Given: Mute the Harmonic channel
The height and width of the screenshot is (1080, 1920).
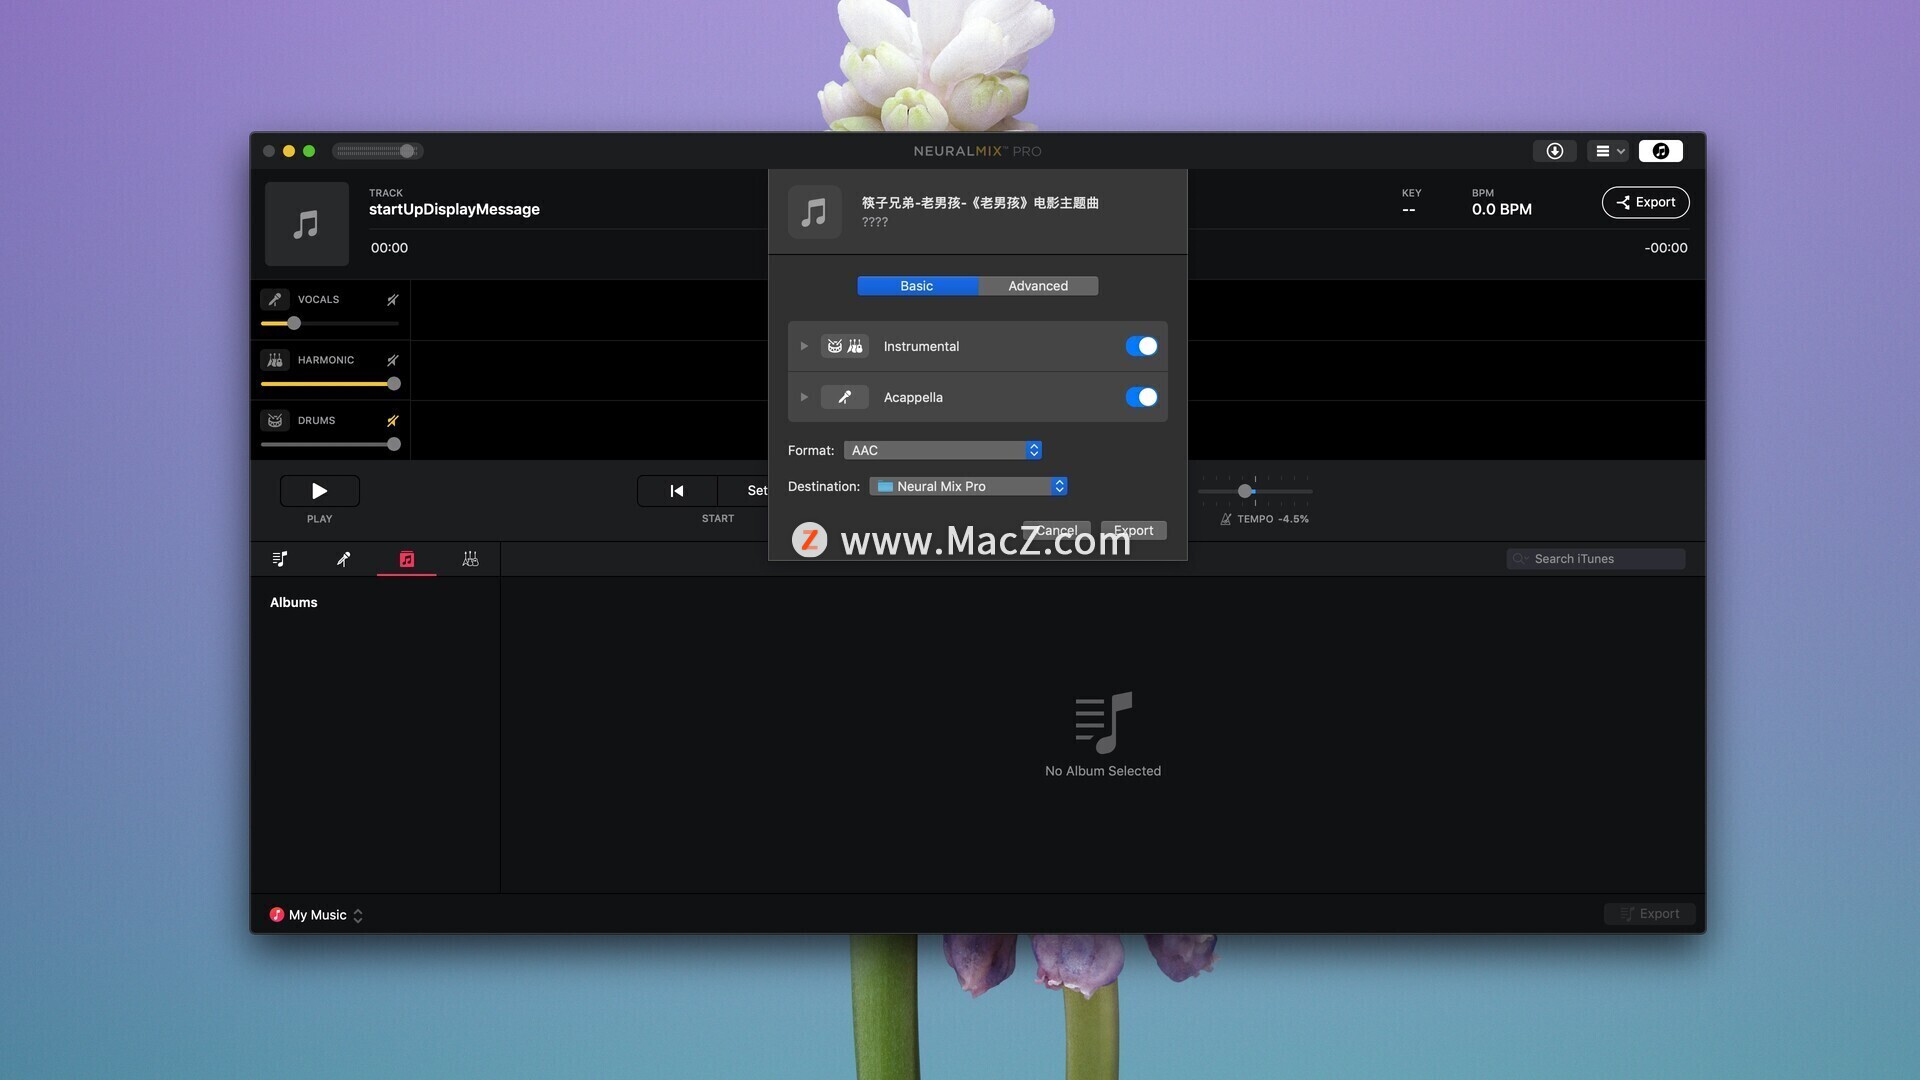Looking at the screenshot, I should click(392, 360).
